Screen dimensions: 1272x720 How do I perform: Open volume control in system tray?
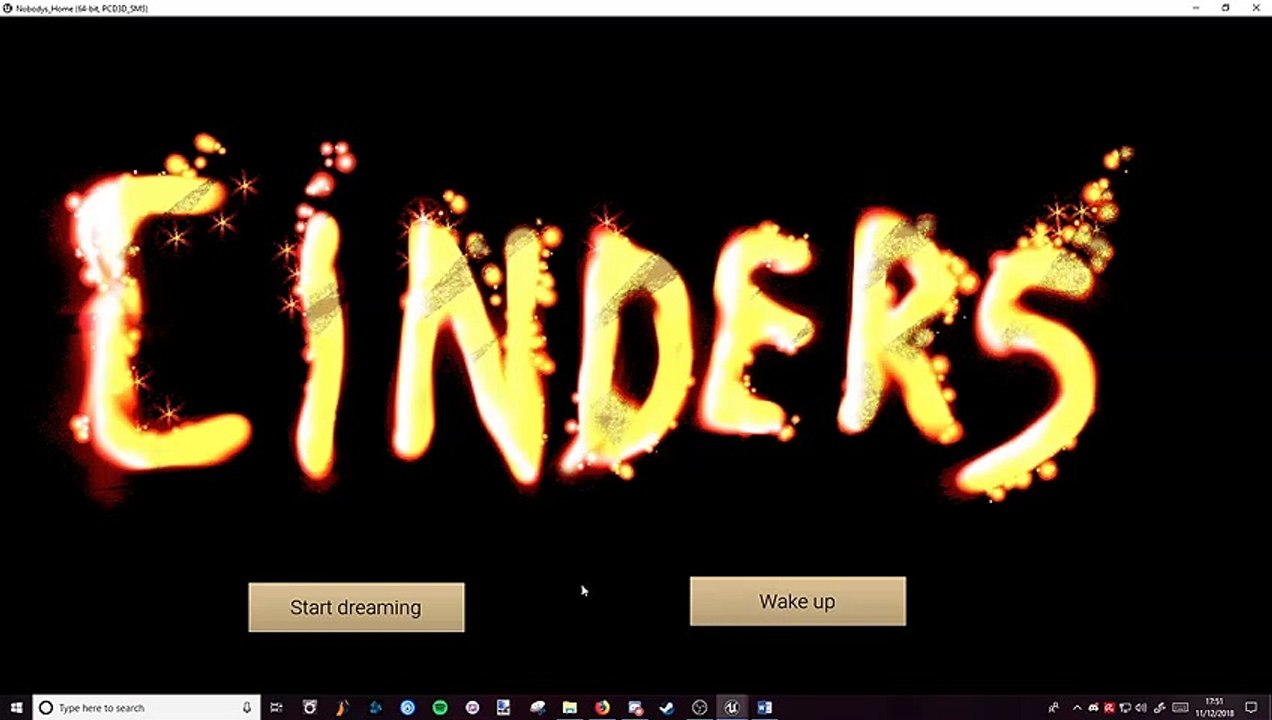point(1141,708)
